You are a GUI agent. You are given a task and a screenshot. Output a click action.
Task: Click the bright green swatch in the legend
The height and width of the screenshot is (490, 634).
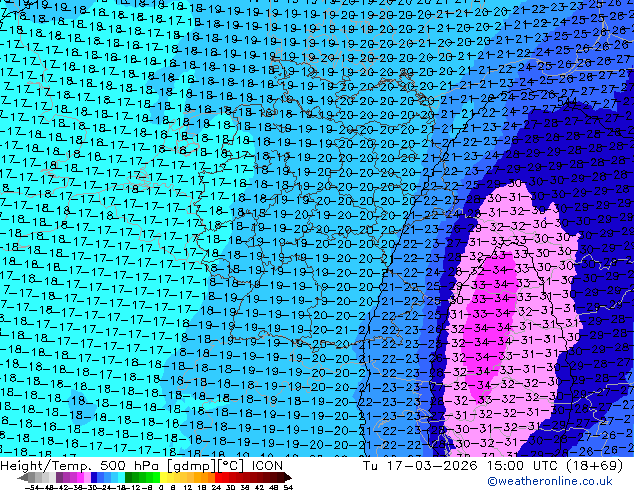[x=156, y=478]
